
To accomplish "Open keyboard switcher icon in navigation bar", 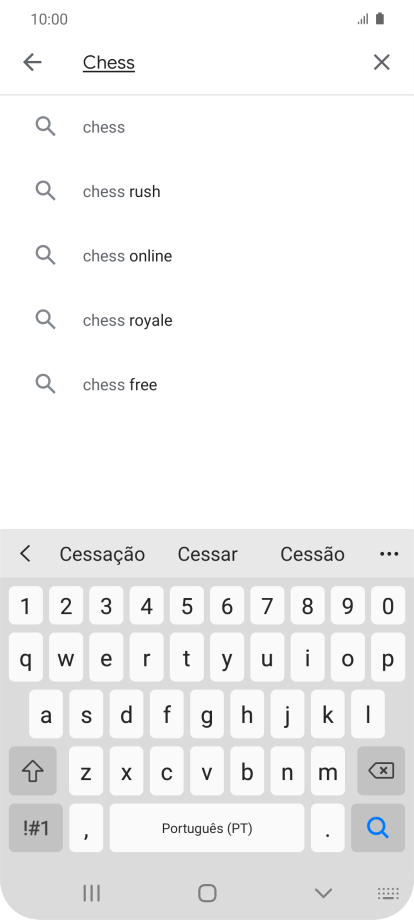I will [388, 893].
